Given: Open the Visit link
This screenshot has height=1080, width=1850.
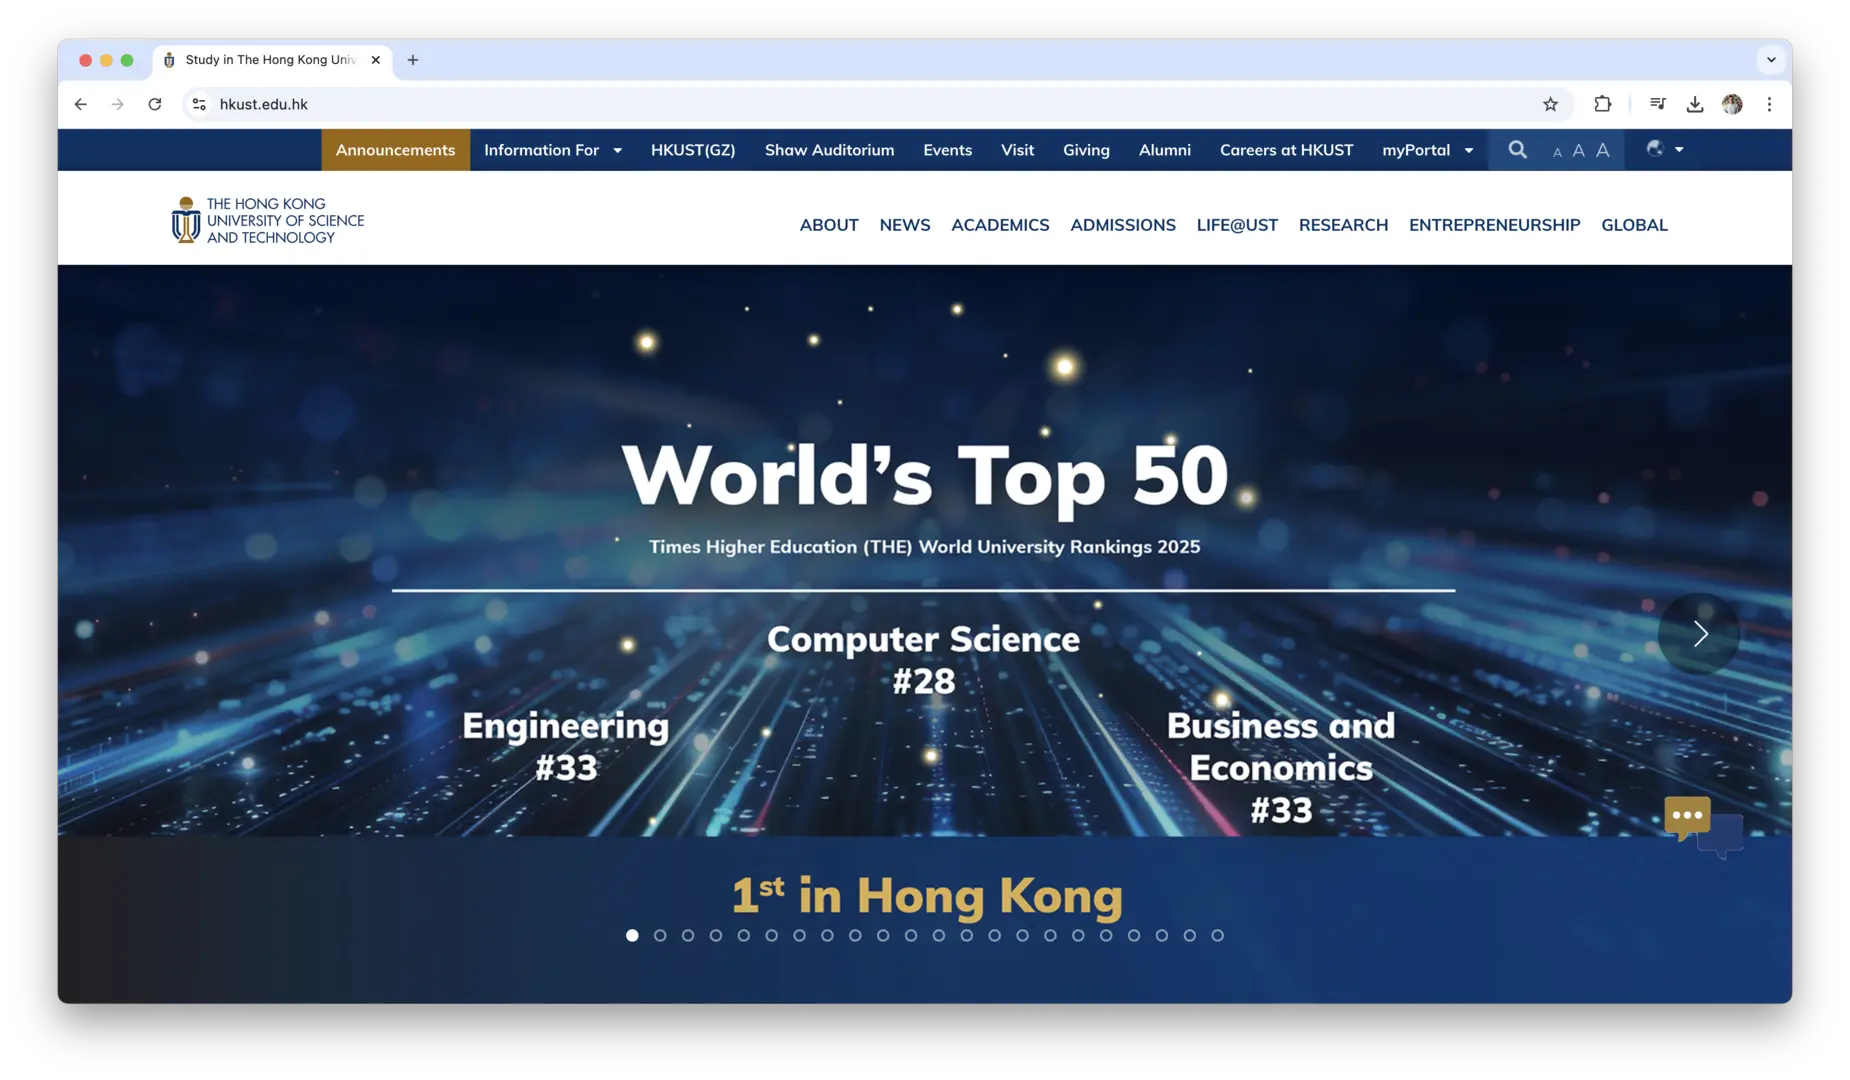Looking at the screenshot, I should point(1017,150).
